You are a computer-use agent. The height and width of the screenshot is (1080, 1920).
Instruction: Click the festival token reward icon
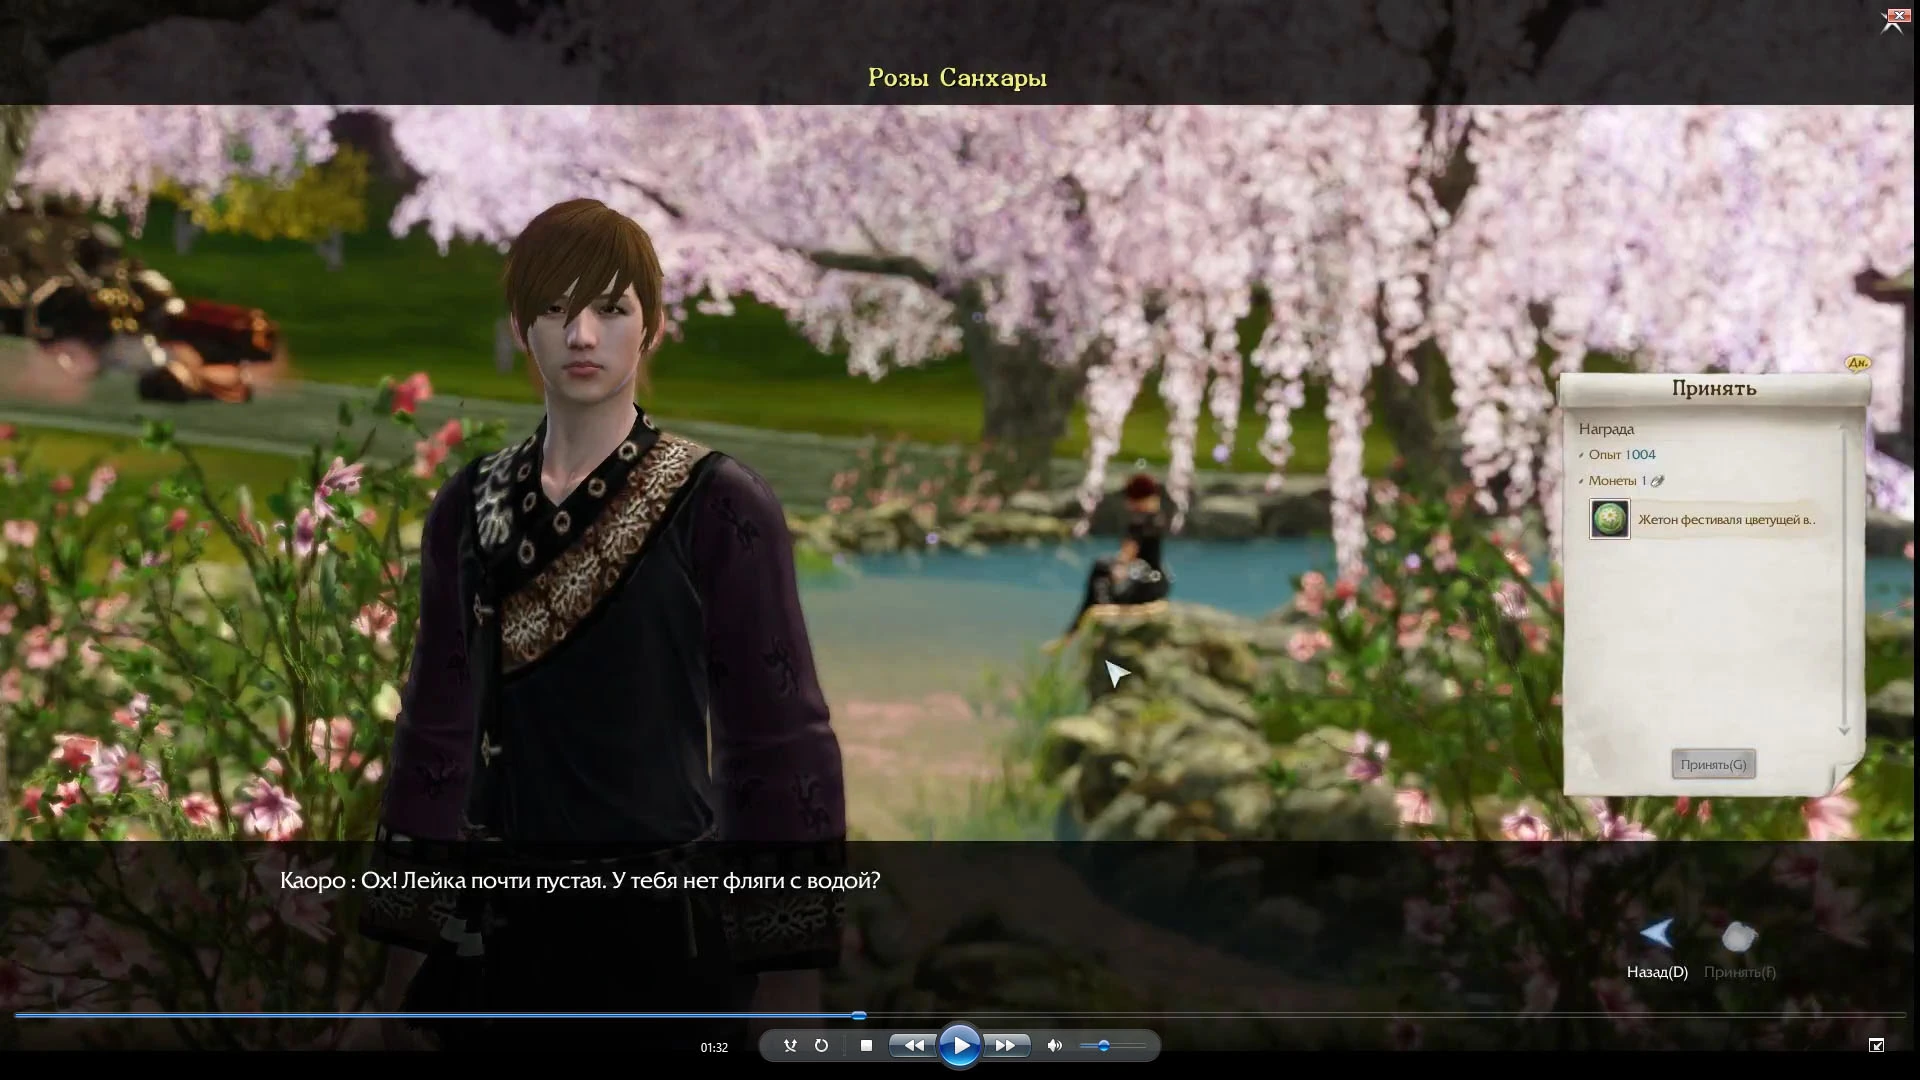tap(1610, 519)
